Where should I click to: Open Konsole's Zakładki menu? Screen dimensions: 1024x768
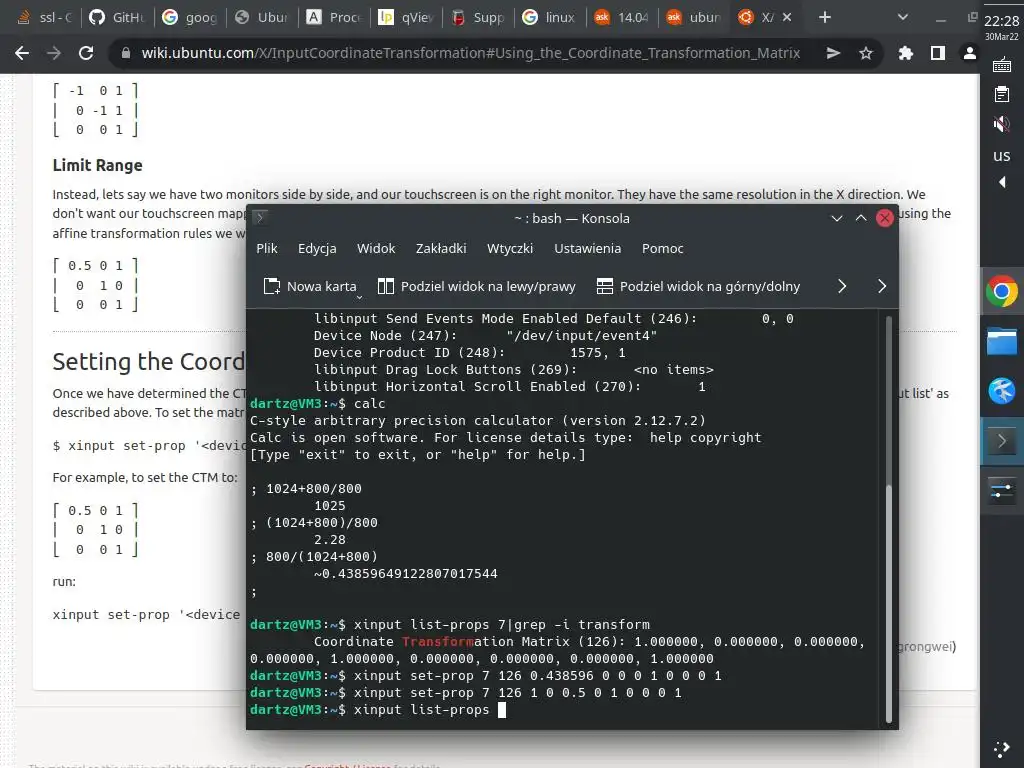click(x=441, y=248)
